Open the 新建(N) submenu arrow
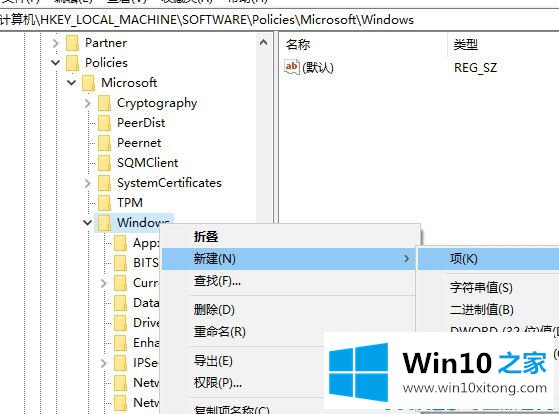 coord(406,259)
